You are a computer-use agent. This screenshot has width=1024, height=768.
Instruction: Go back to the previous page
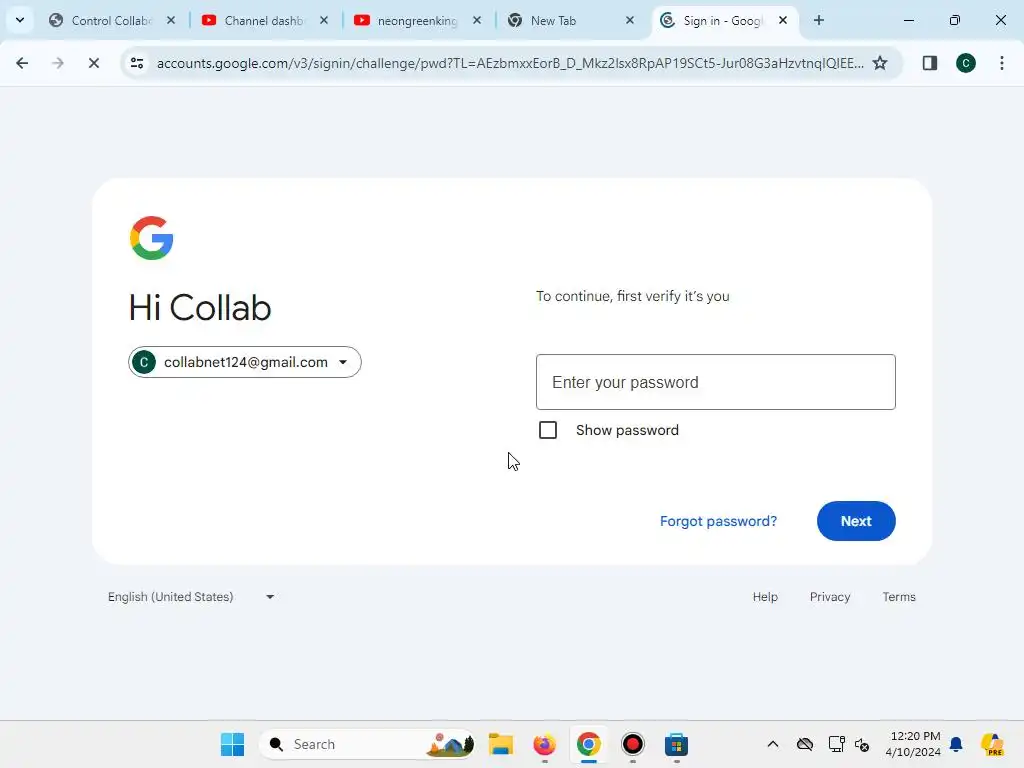[22, 63]
